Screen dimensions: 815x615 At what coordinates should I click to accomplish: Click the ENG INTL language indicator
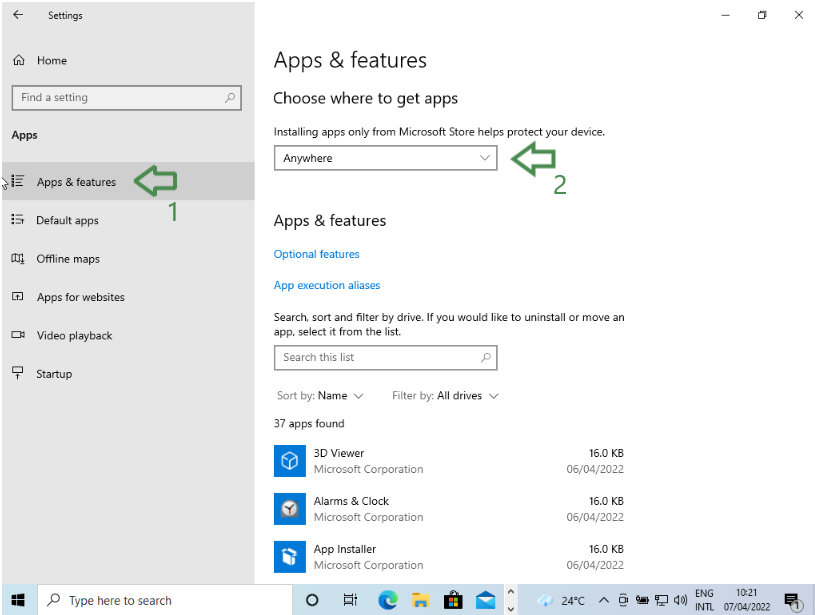point(704,600)
